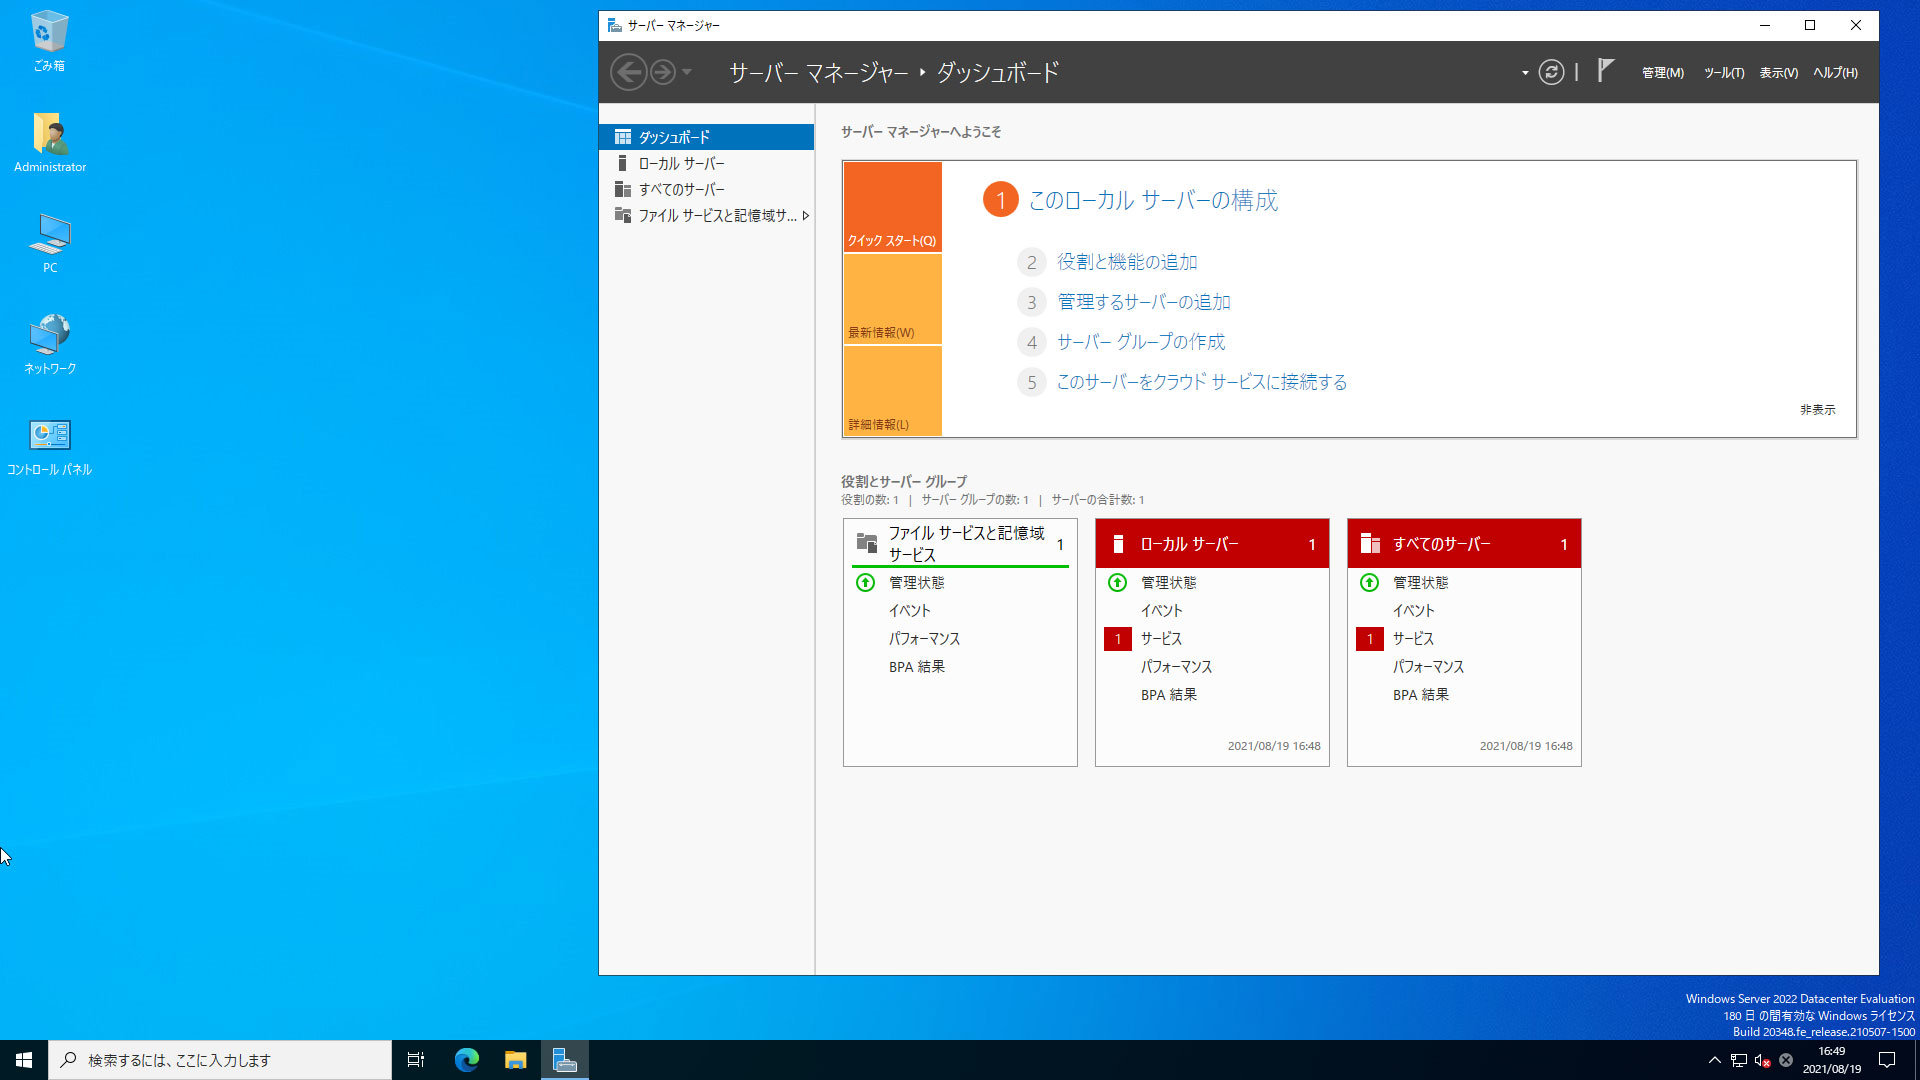1920x1080 pixels.
Task: Click red alert badge beside サービス in ローカル サーバー
Action: [x=1118, y=639]
